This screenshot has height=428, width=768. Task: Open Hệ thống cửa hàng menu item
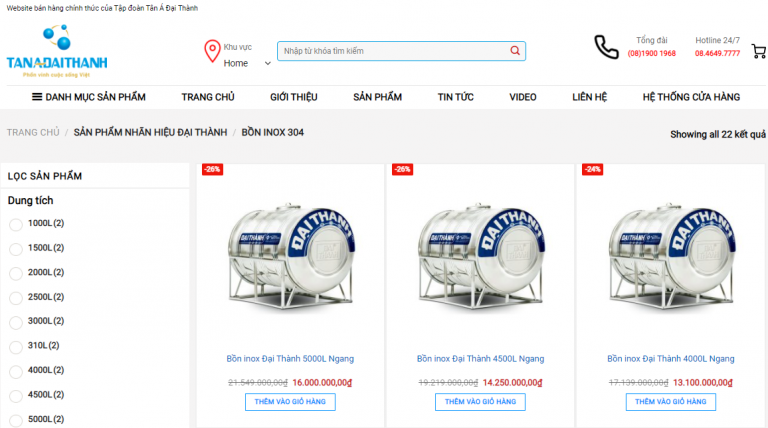click(691, 97)
